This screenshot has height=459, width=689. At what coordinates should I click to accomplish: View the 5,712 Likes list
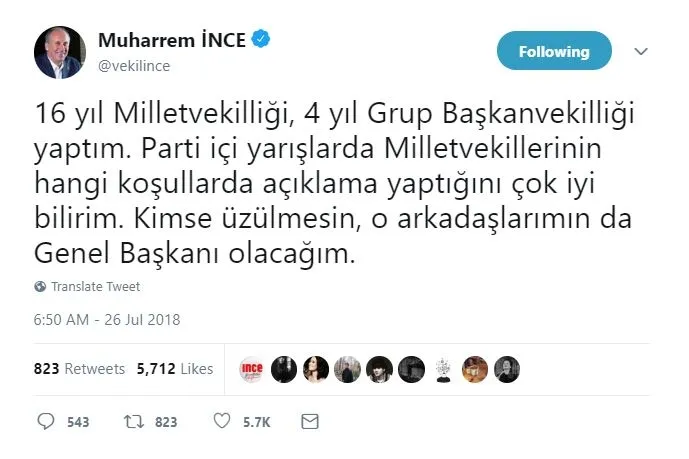tap(175, 368)
